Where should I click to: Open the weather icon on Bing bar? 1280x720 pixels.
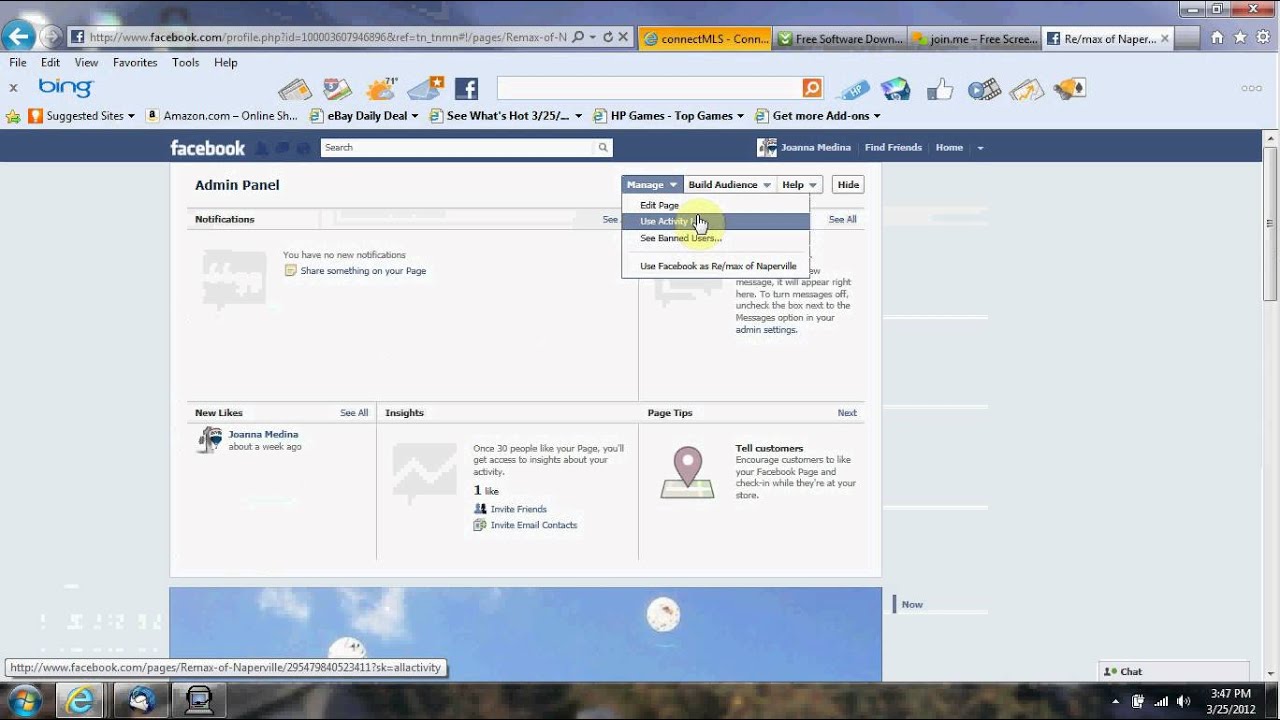pyautogui.click(x=381, y=89)
